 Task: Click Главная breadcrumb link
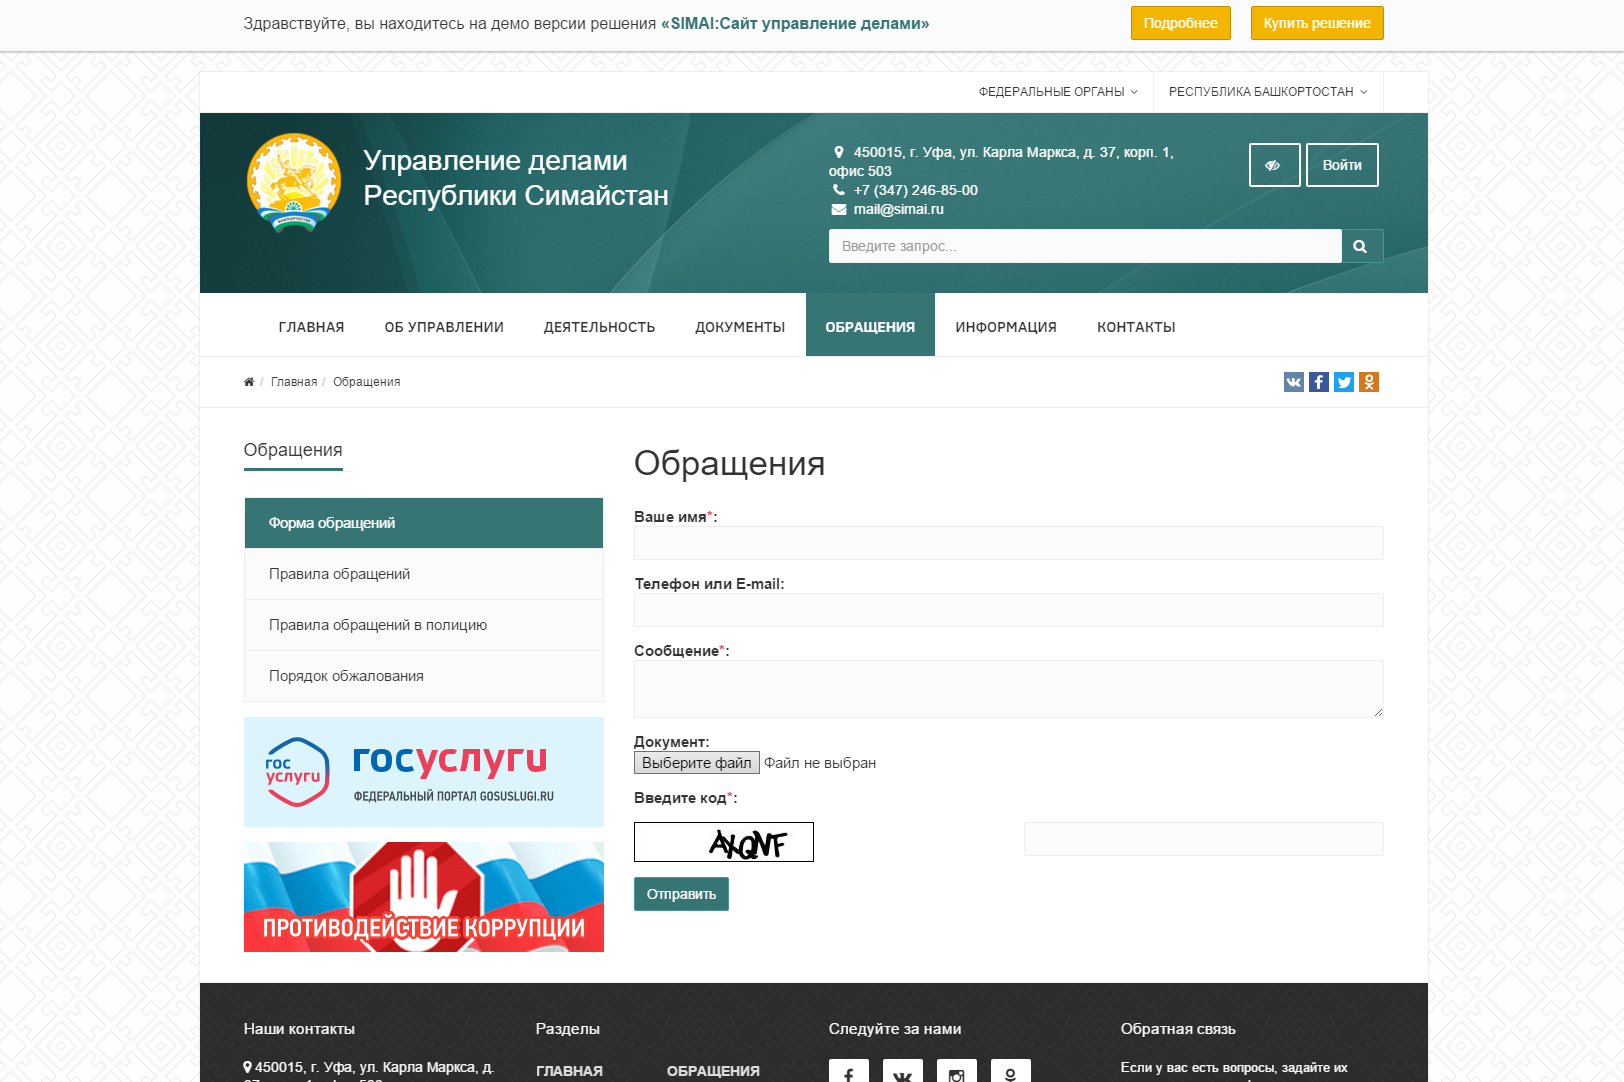pos(294,382)
